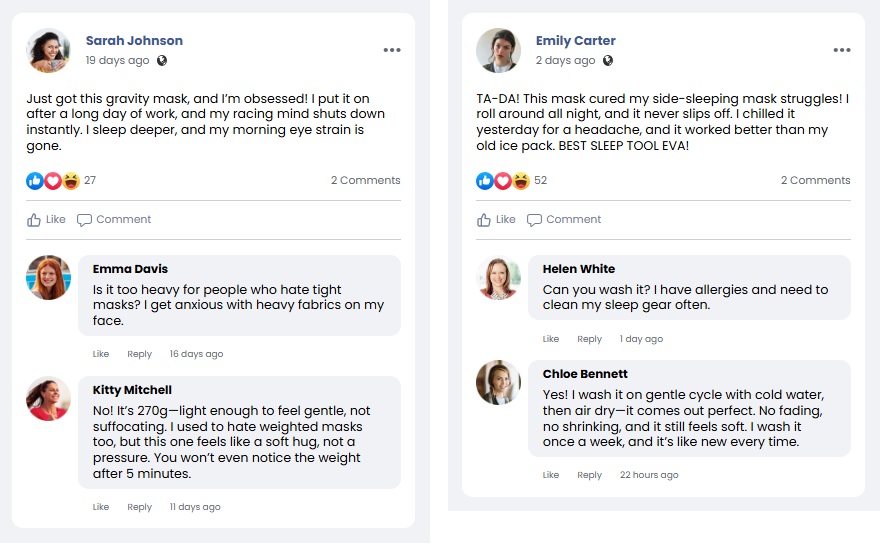
Task: Like Emily Carter's sleep mask post
Action: [496, 220]
